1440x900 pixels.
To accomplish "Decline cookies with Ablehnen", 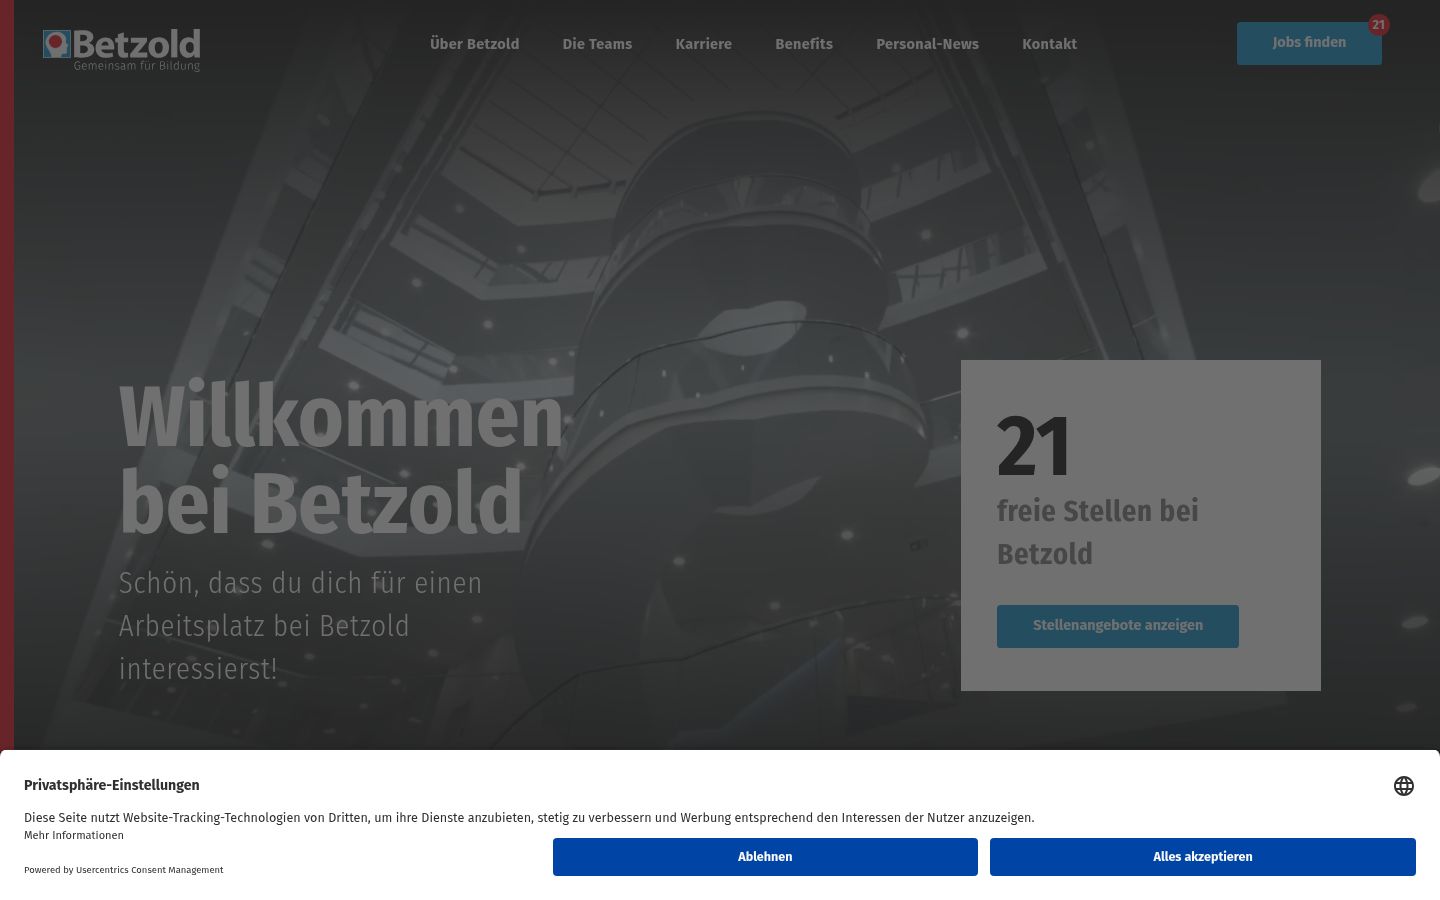I will click(765, 857).
